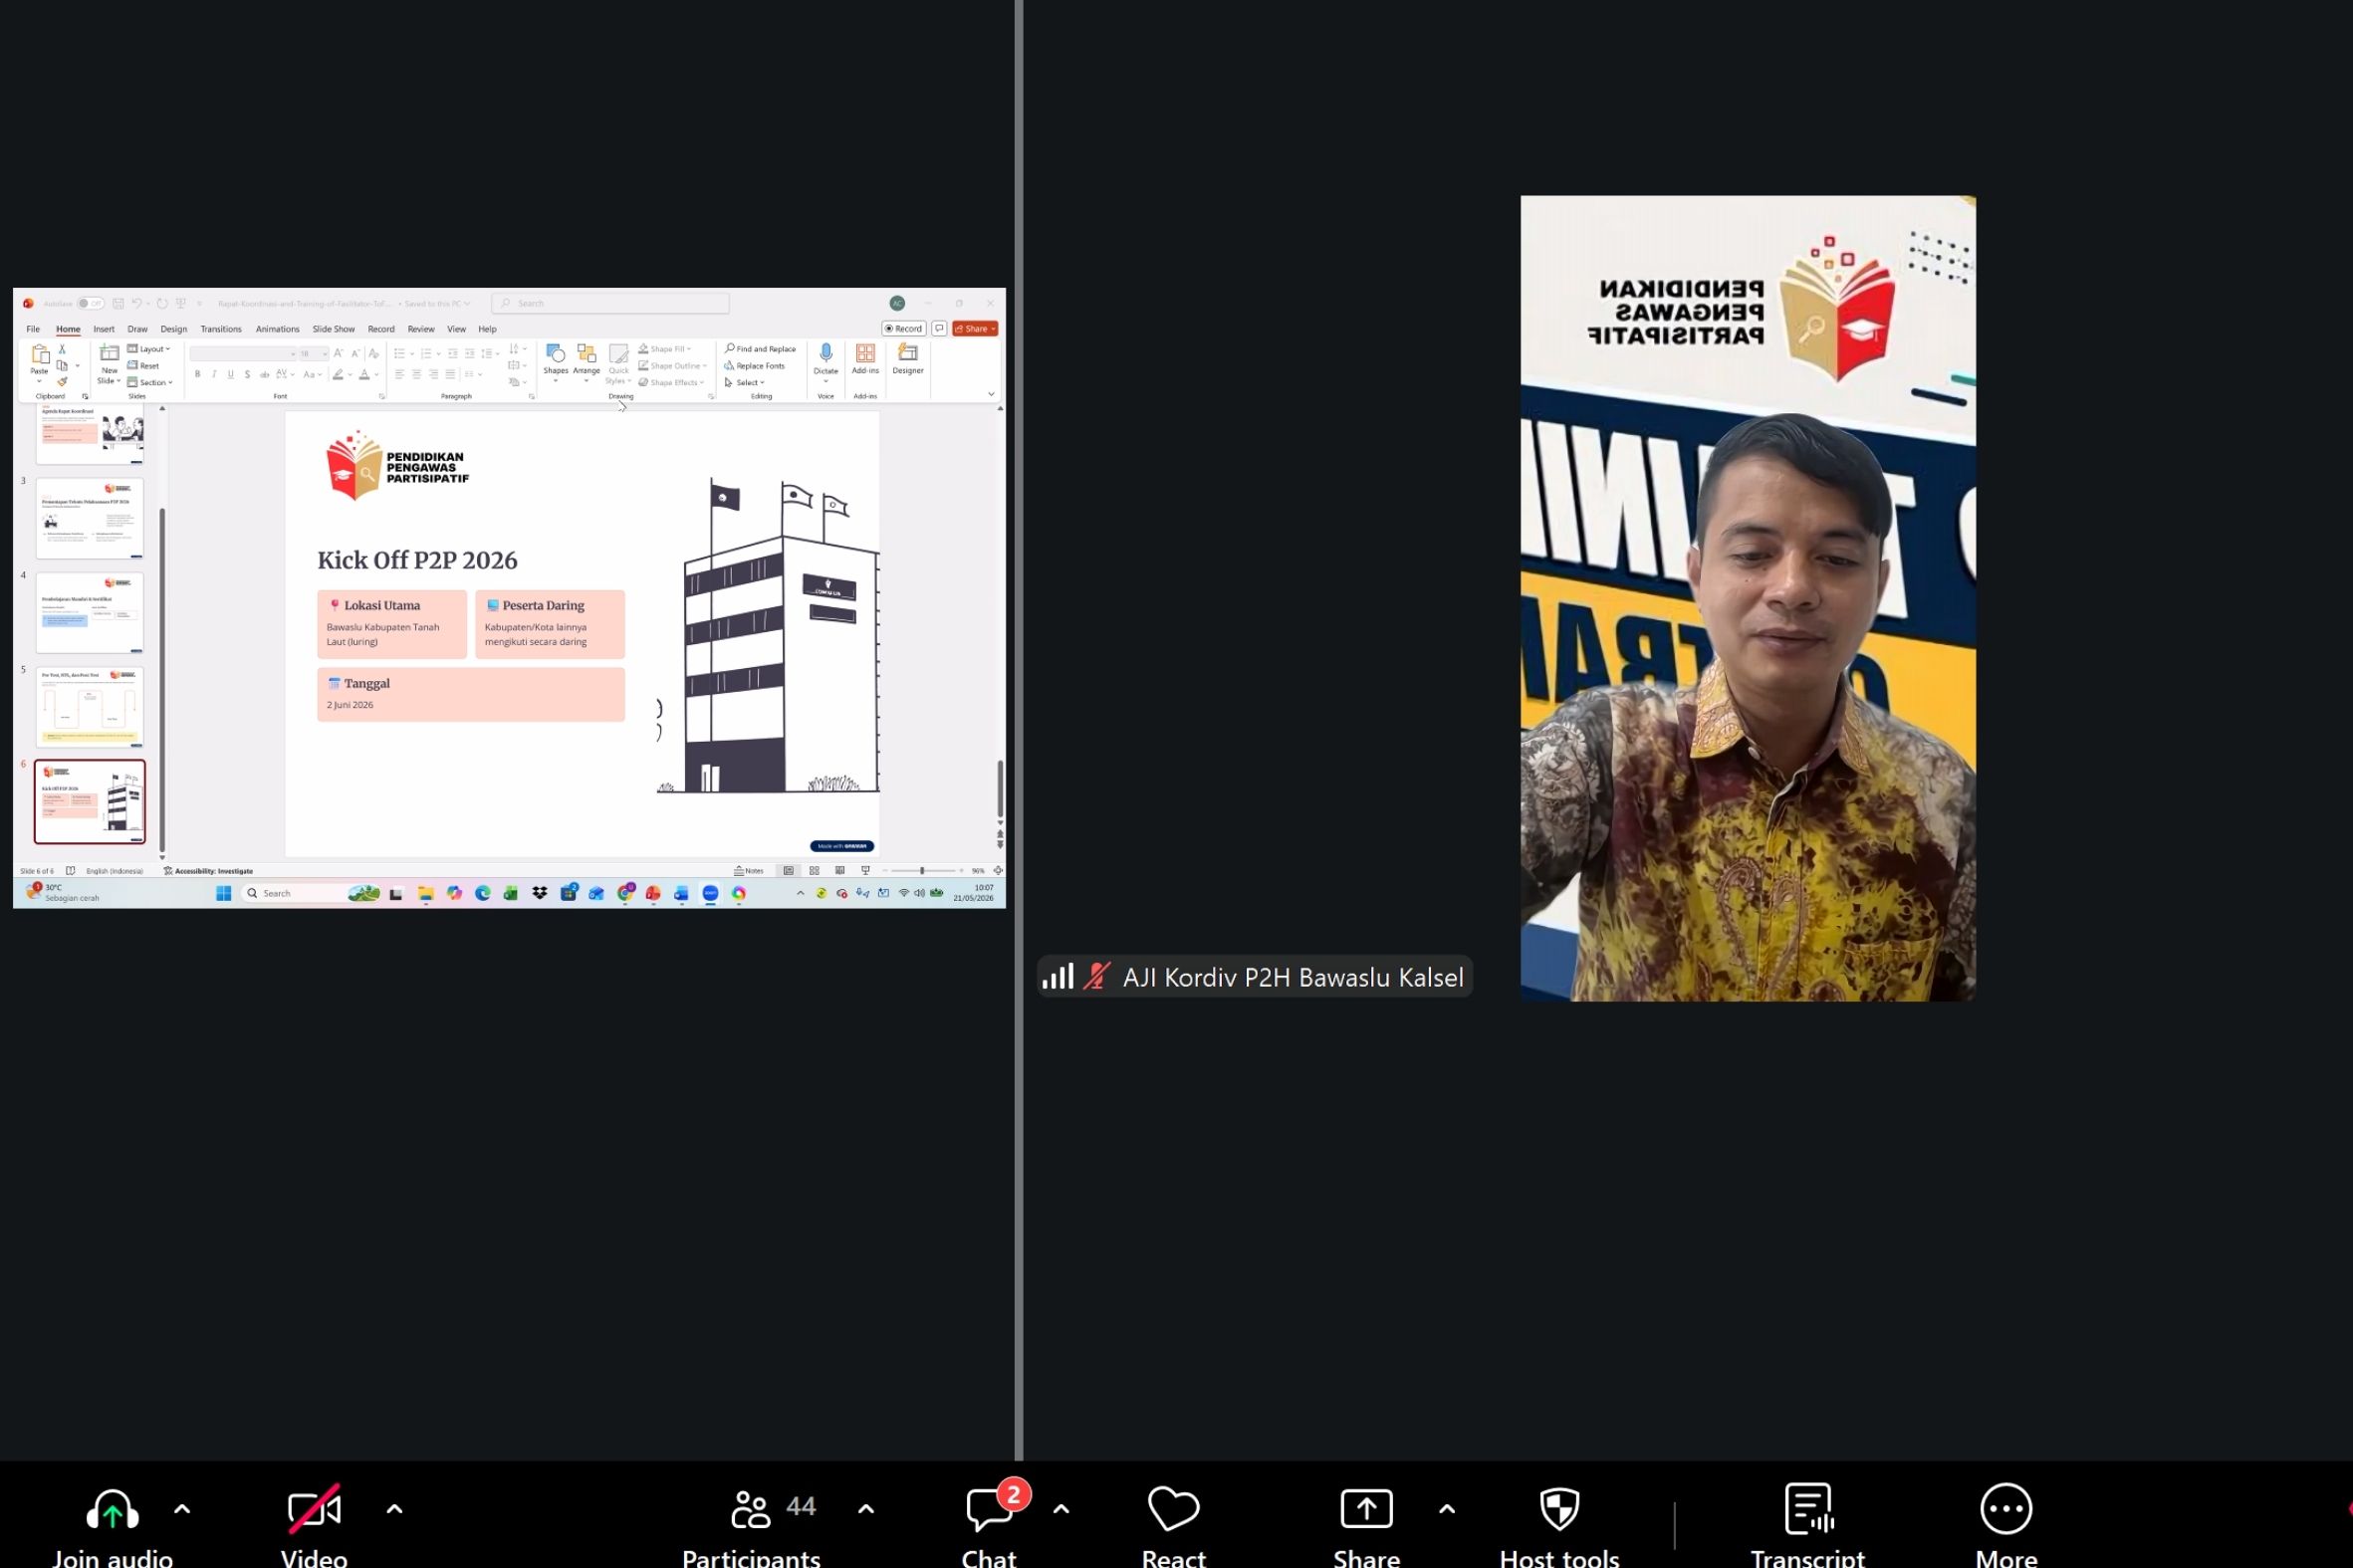Click the Join audio headphone icon
The height and width of the screenshot is (1568, 2353).
112,1509
